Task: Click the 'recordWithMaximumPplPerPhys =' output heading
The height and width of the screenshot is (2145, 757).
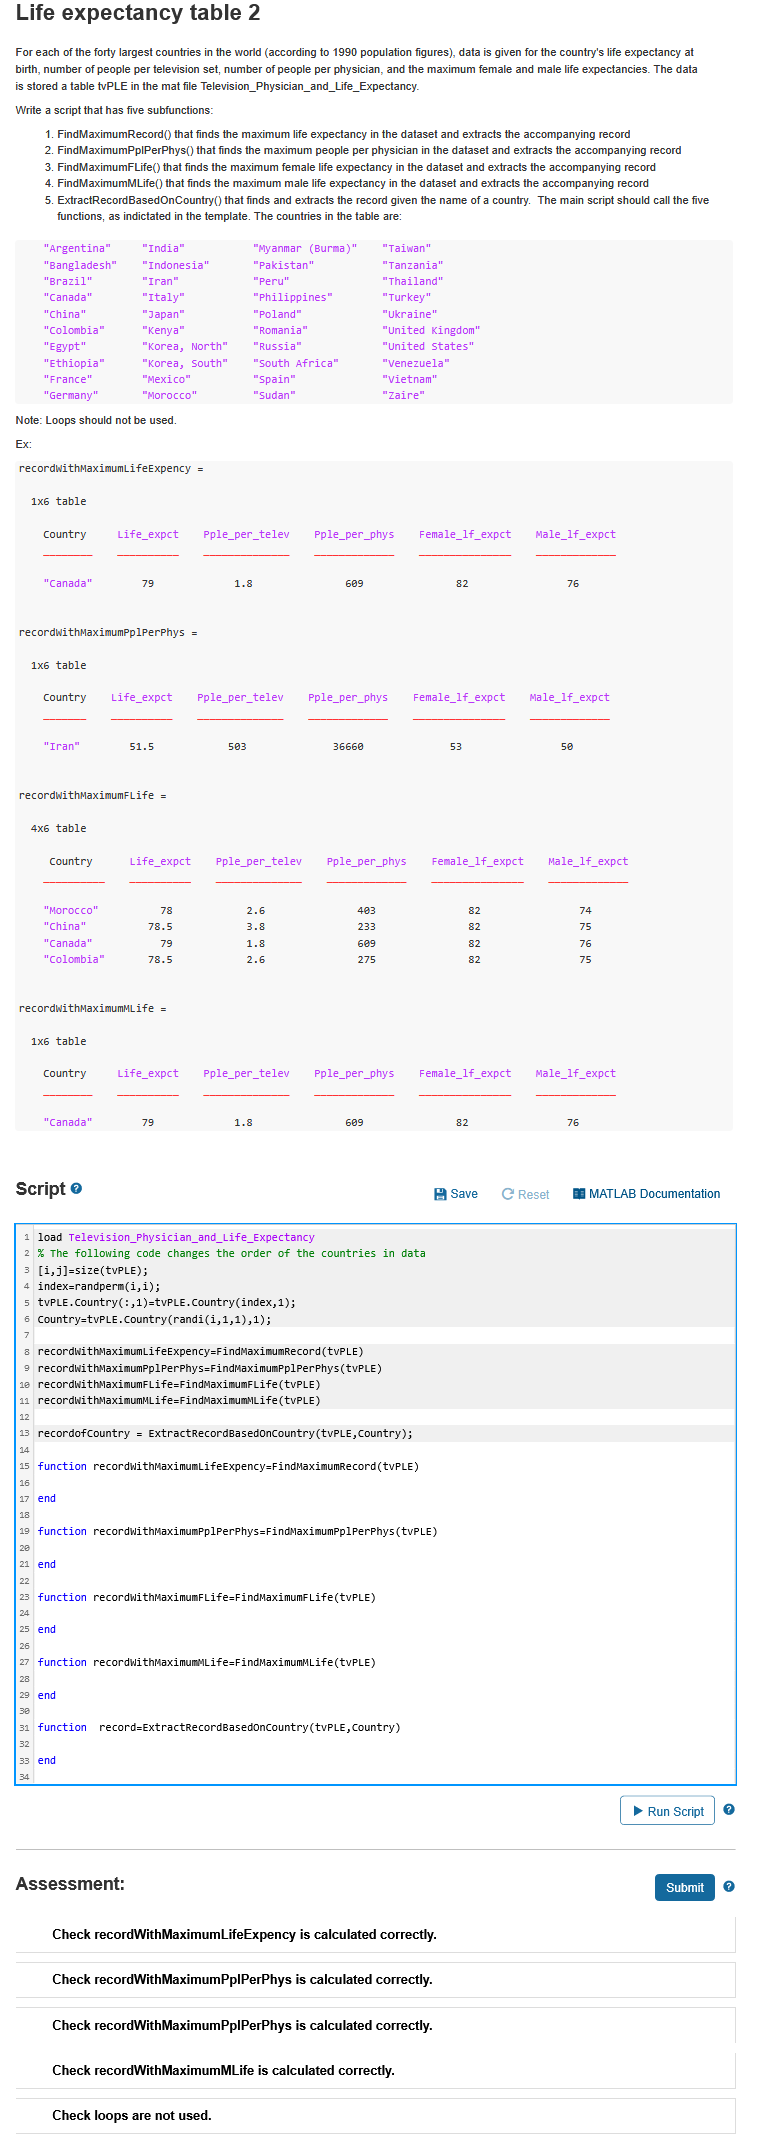Action: click(108, 632)
